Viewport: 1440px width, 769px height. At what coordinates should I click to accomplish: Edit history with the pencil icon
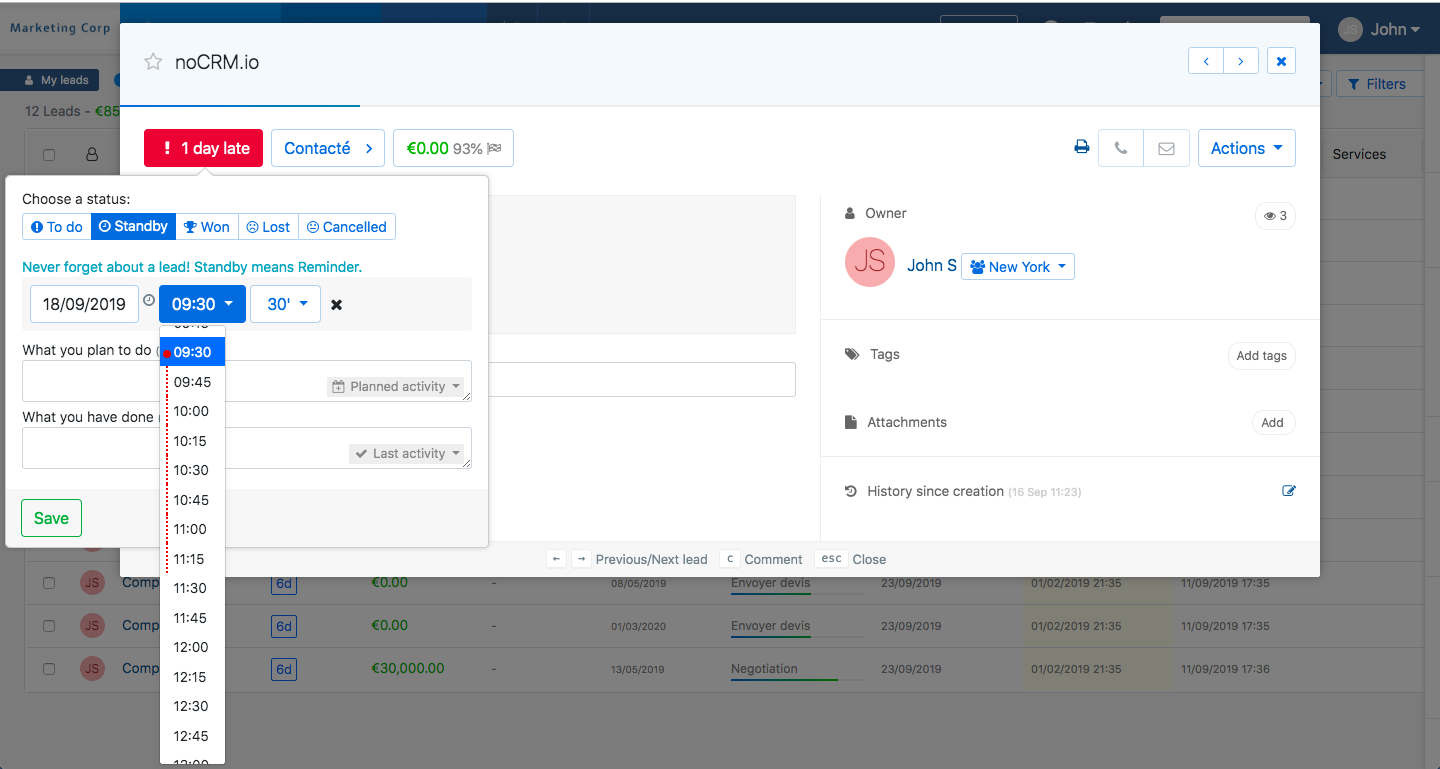(1289, 491)
